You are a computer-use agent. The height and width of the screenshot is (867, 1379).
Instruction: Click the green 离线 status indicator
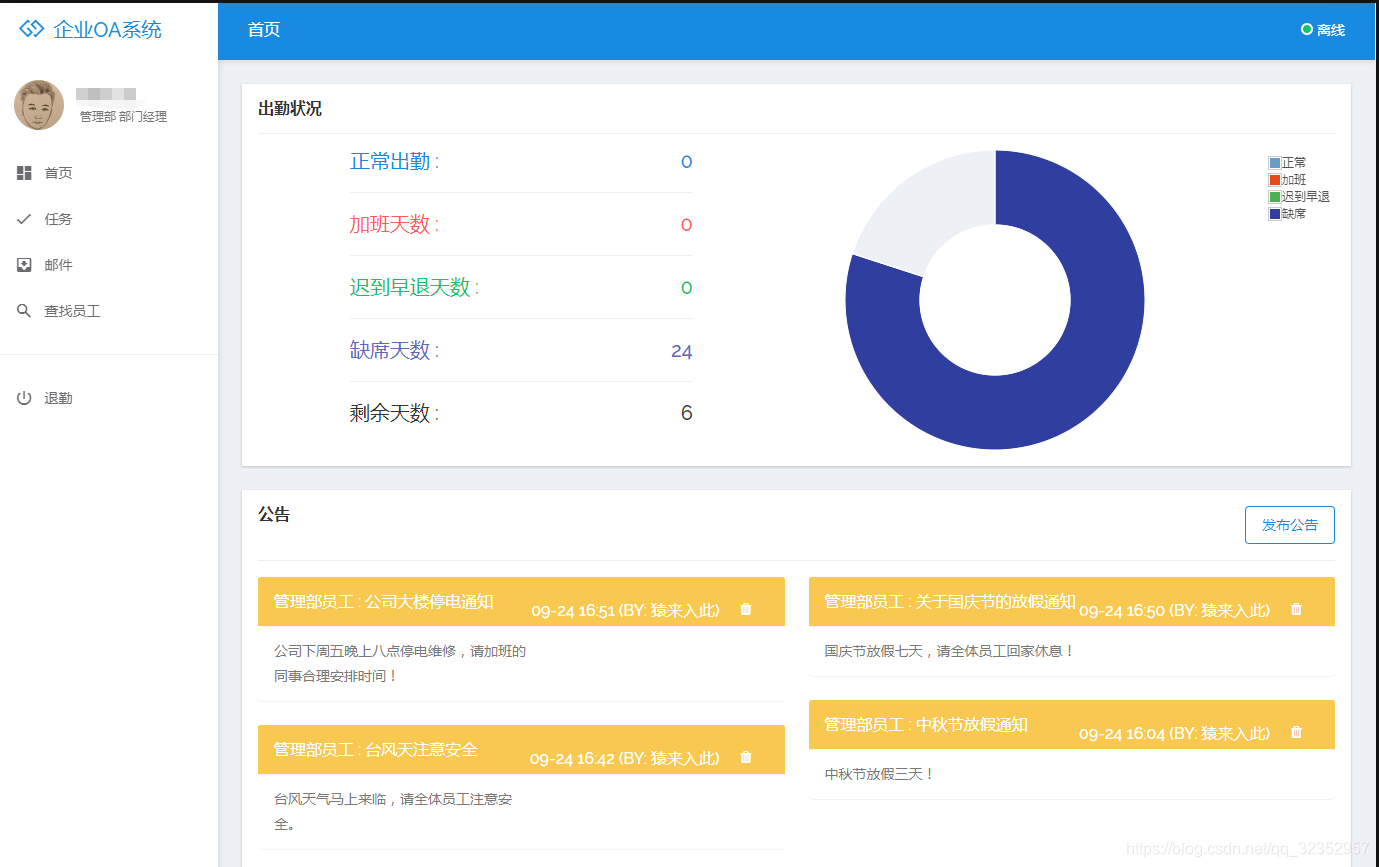[x=1306, y=29]
